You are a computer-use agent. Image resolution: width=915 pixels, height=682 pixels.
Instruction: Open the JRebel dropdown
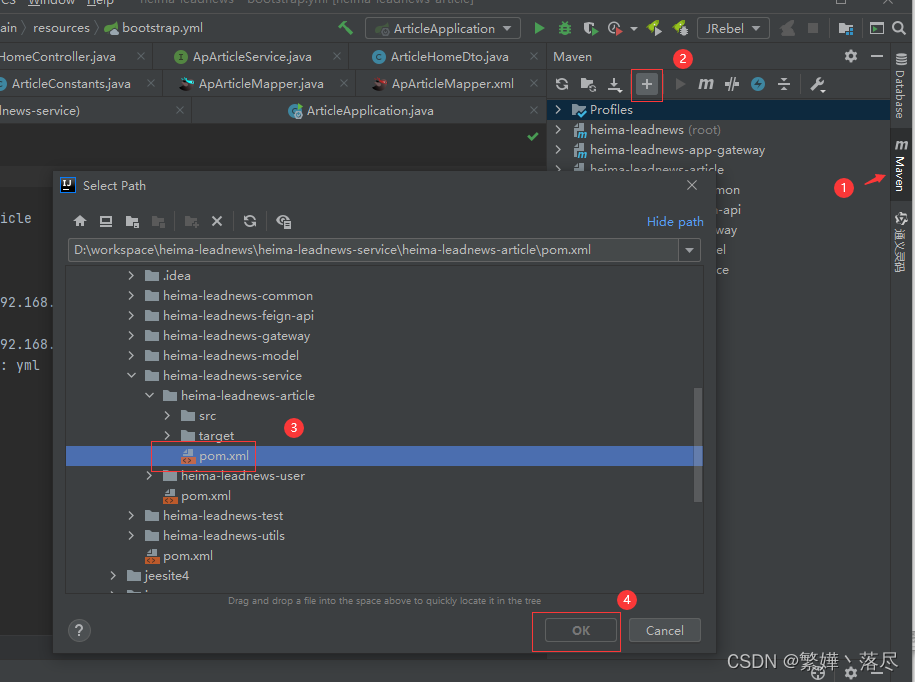coord(733,28)
